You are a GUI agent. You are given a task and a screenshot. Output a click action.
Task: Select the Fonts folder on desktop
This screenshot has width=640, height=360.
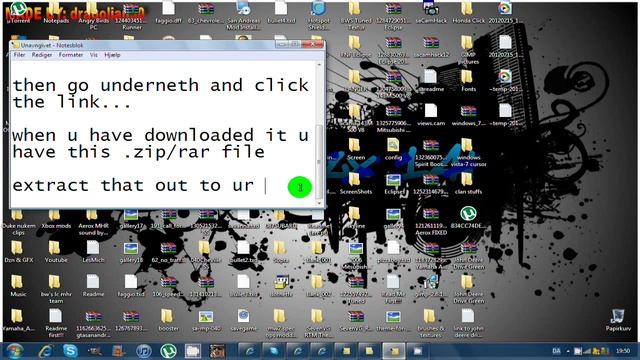468,81
